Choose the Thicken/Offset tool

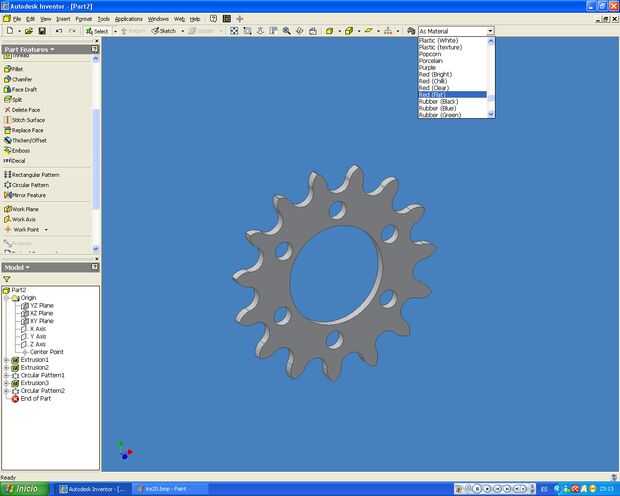click(x=25, y=140)
